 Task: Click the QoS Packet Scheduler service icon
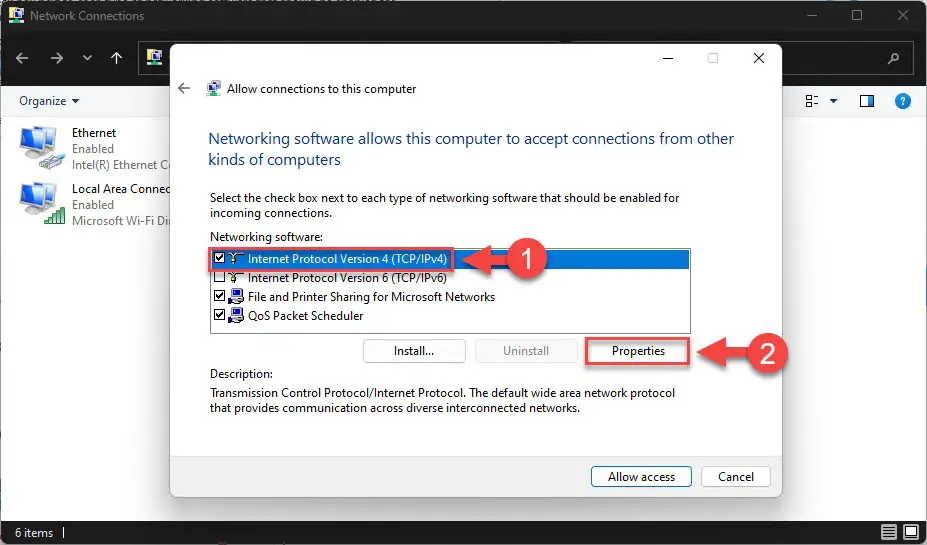[x=236, y=315]
